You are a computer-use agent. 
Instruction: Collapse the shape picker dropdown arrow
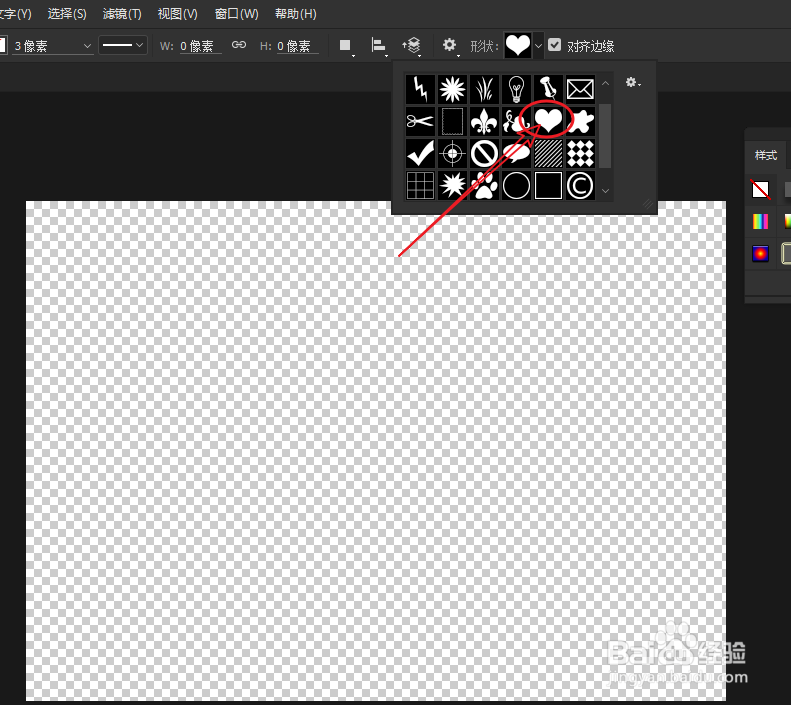pyautogui.click(x=538, y=46)
